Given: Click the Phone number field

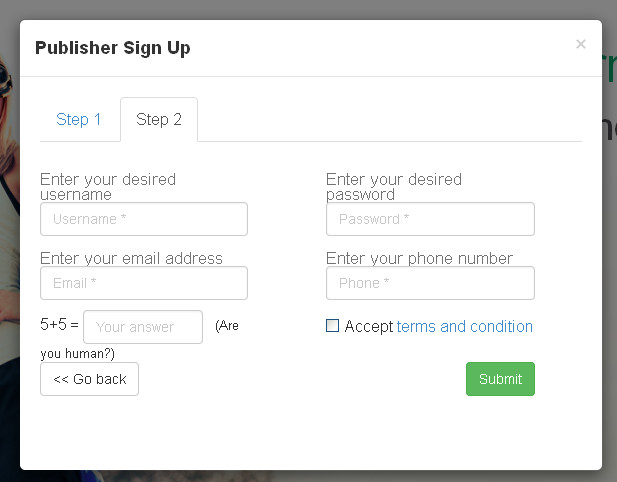Looking at the screenshot, I should click(x=430, y=283).
